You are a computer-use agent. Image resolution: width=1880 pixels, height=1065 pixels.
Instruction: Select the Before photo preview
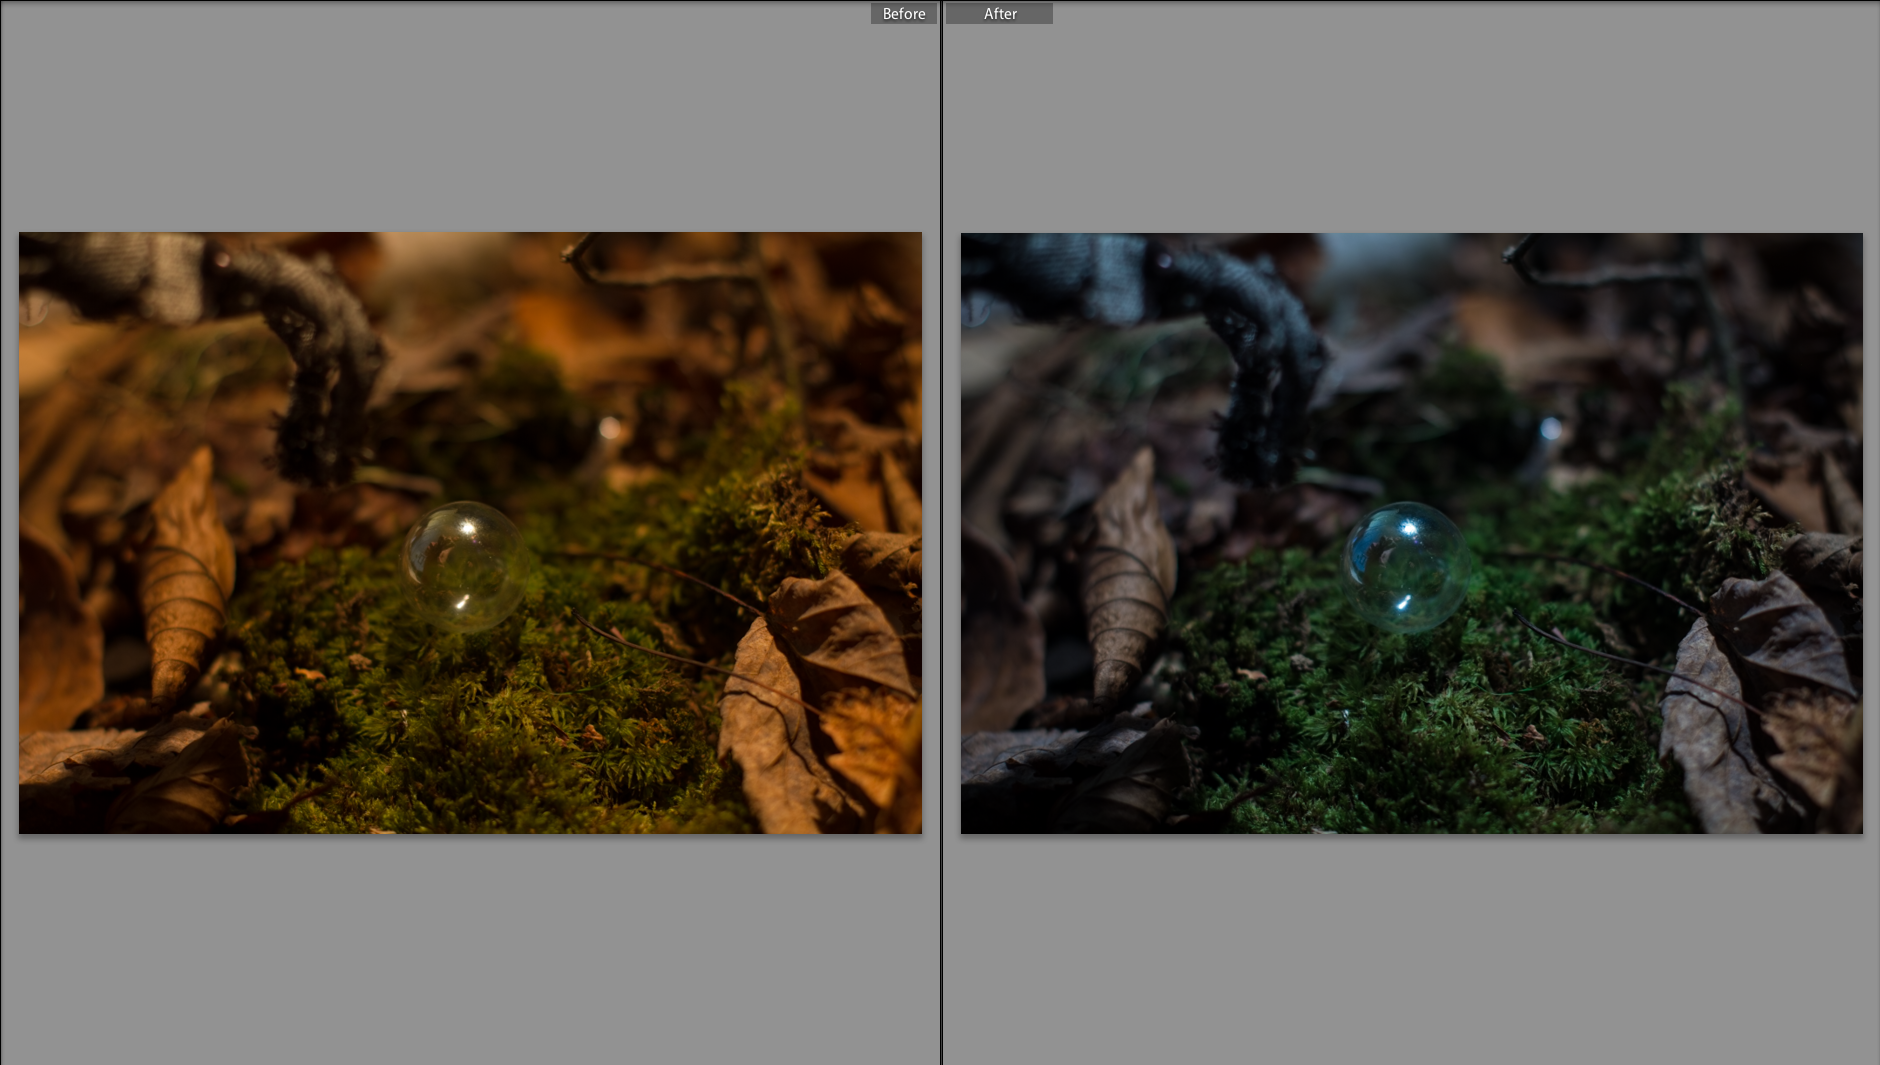coord(470,533)
